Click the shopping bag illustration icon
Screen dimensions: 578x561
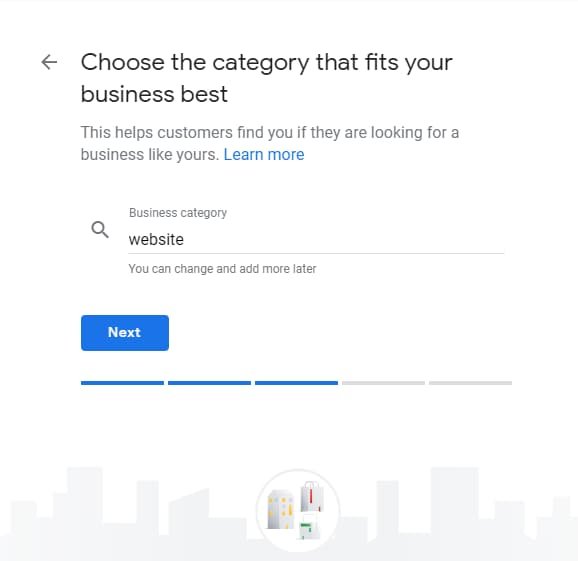tap(312, 496)
